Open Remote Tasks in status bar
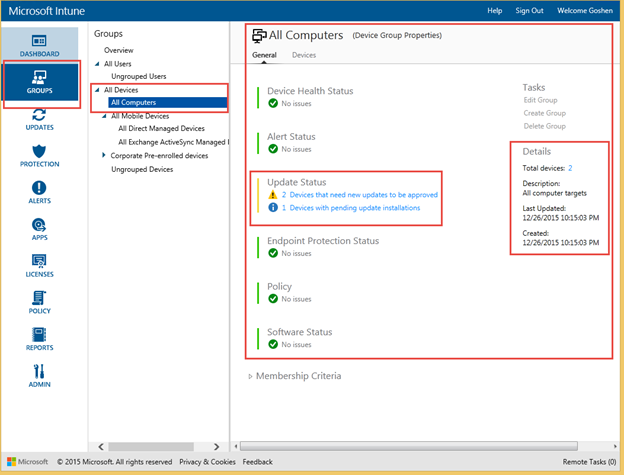624x475 pixels. pyautogui.click(x=589, y=462)
